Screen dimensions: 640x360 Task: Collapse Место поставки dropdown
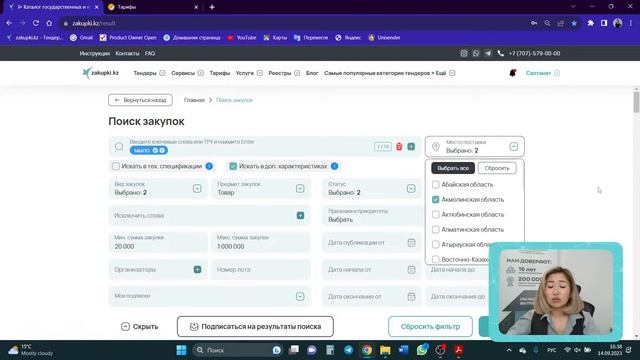[514, 147]
